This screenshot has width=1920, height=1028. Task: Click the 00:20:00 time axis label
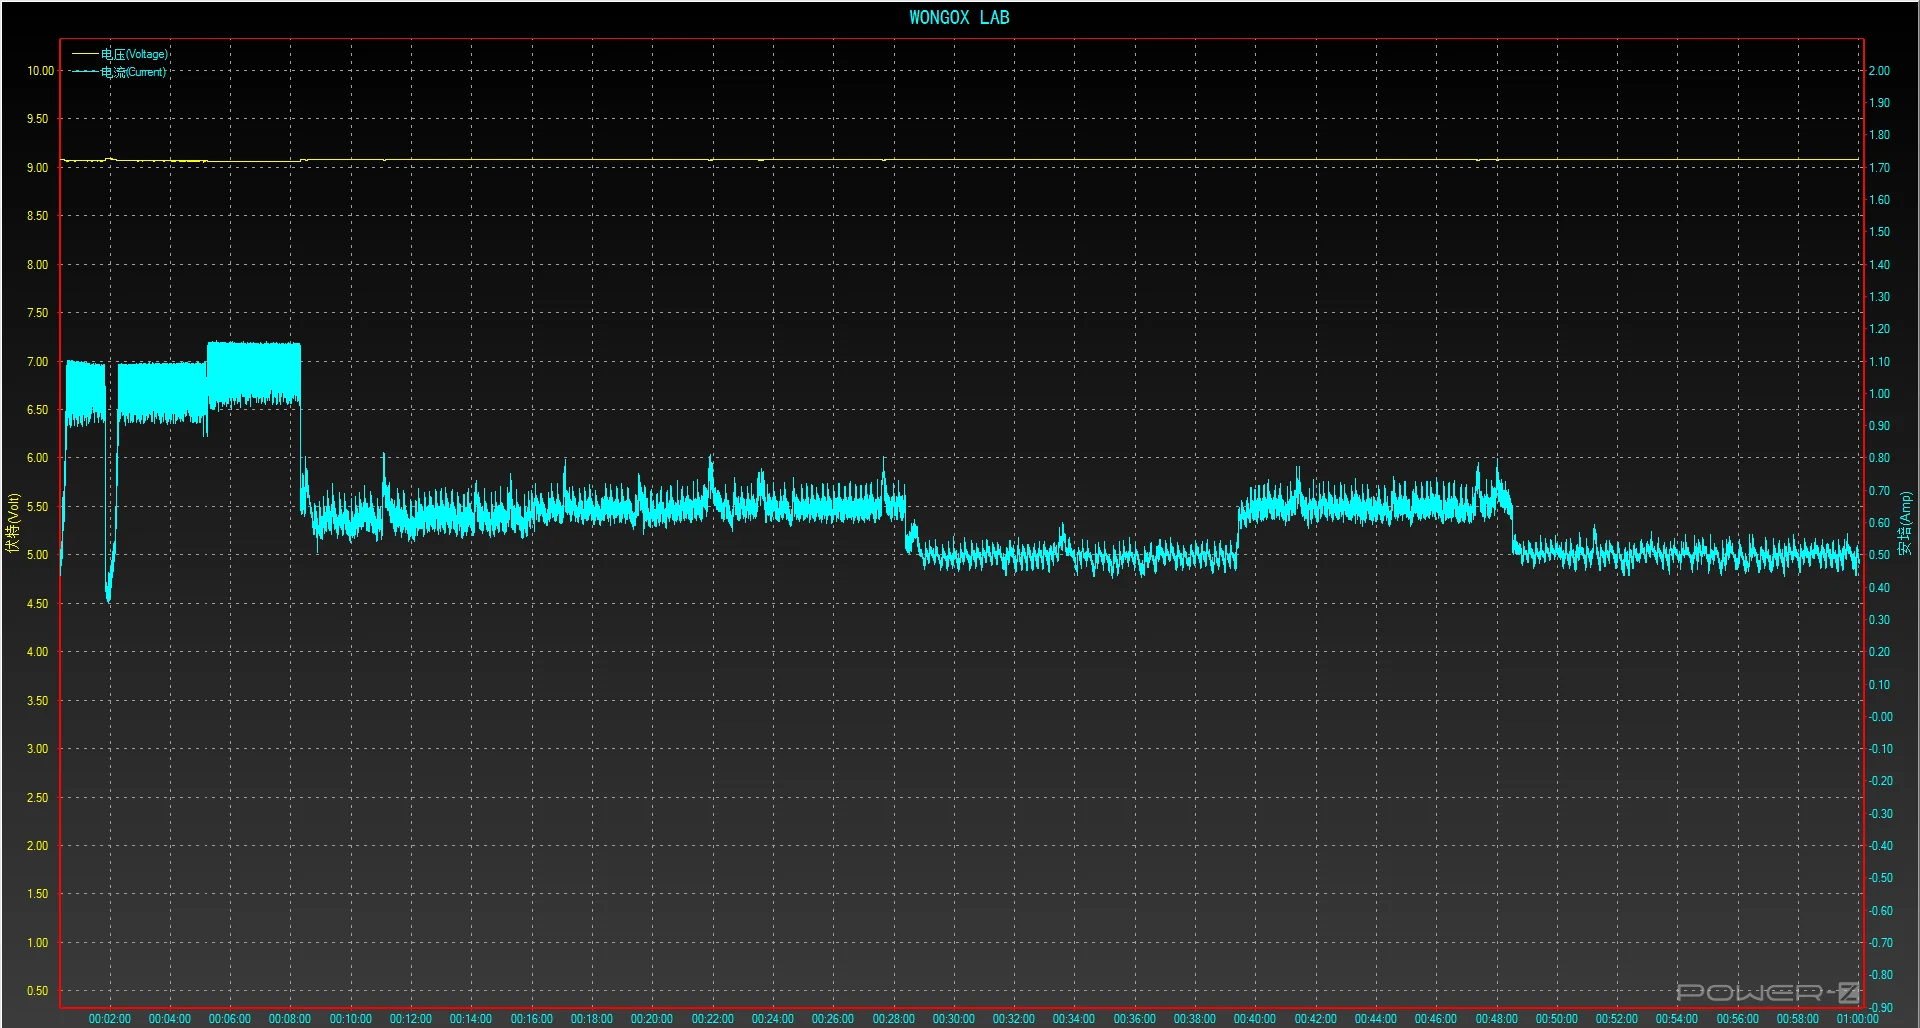(x=652, y=1019)
